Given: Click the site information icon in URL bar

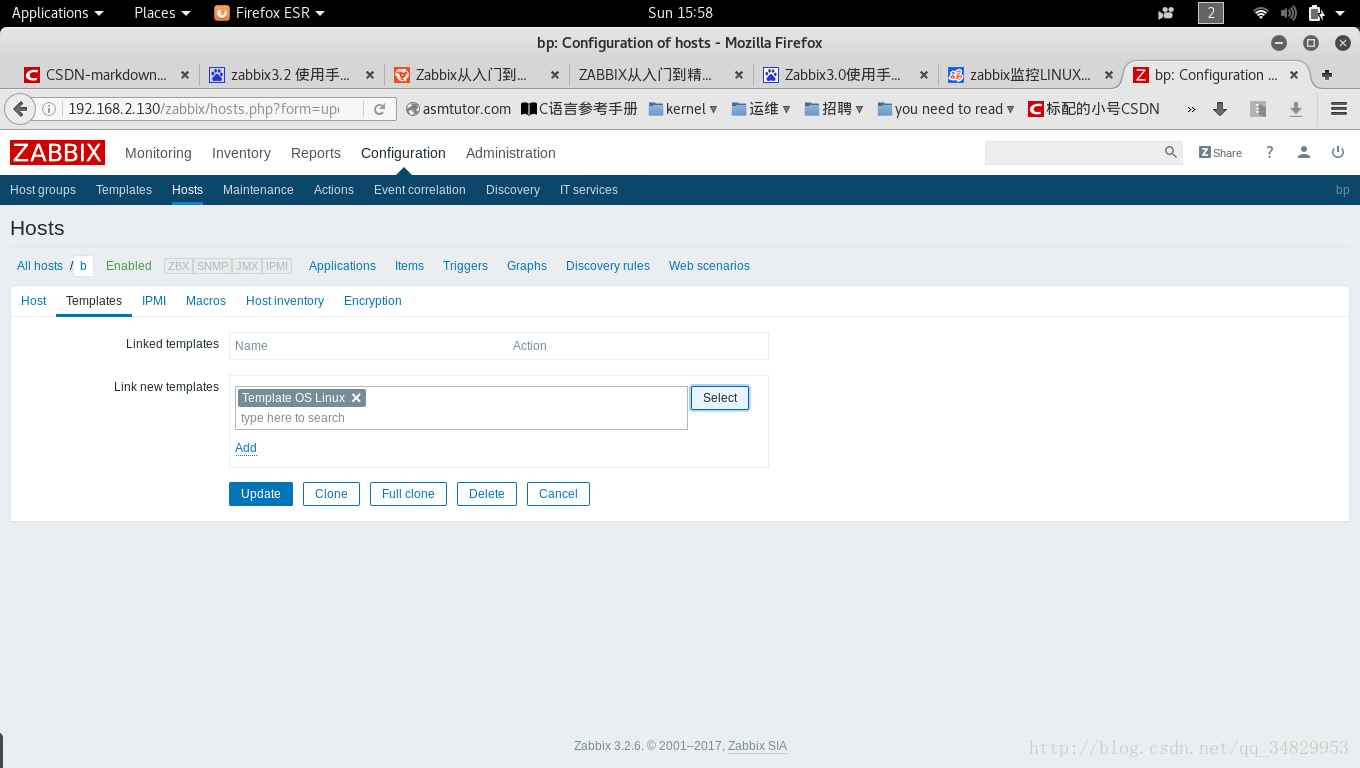Looking at the screenshot, I should coord(49,109).
